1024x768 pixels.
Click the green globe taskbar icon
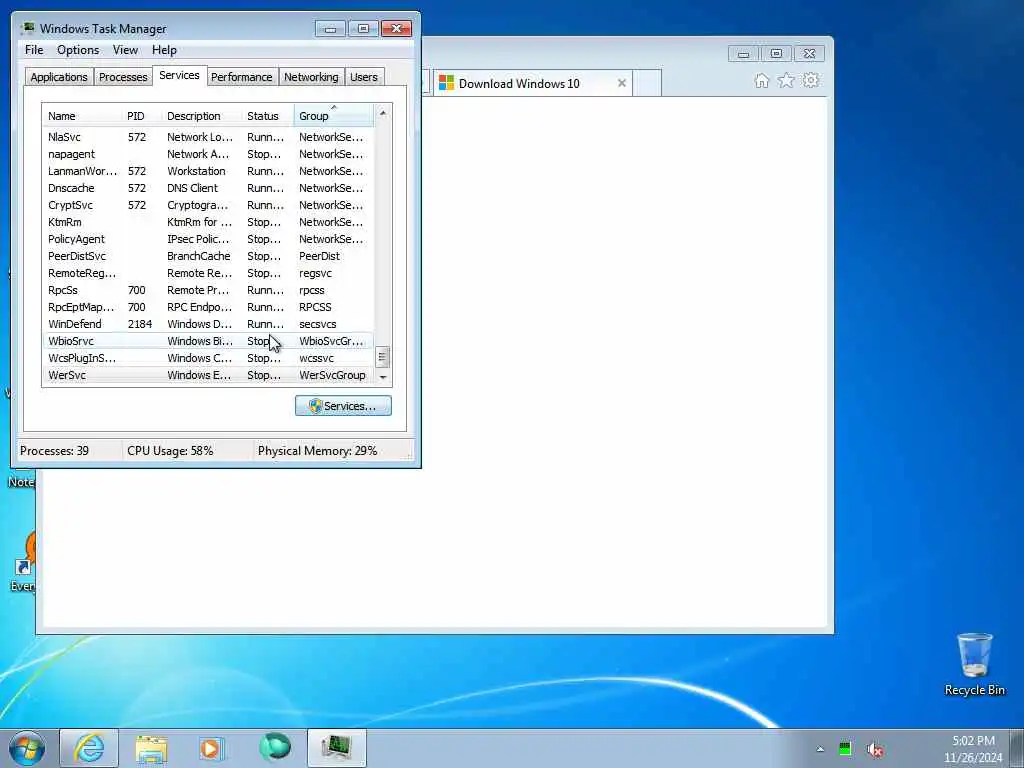coord(274,748)
